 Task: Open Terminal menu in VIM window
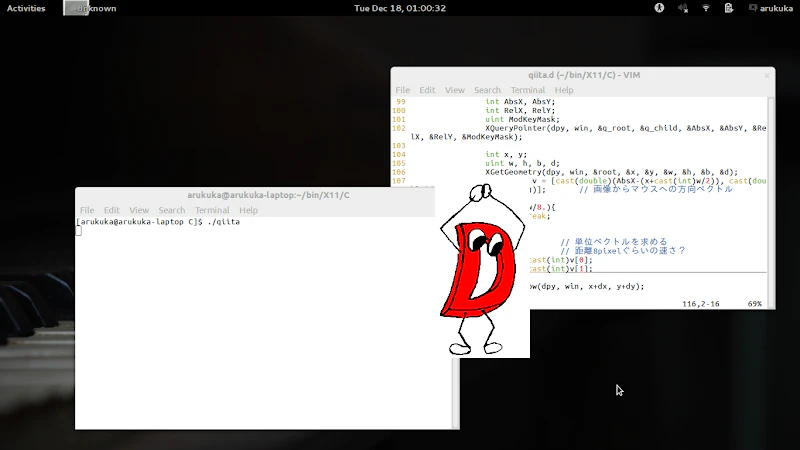(528, 90)
